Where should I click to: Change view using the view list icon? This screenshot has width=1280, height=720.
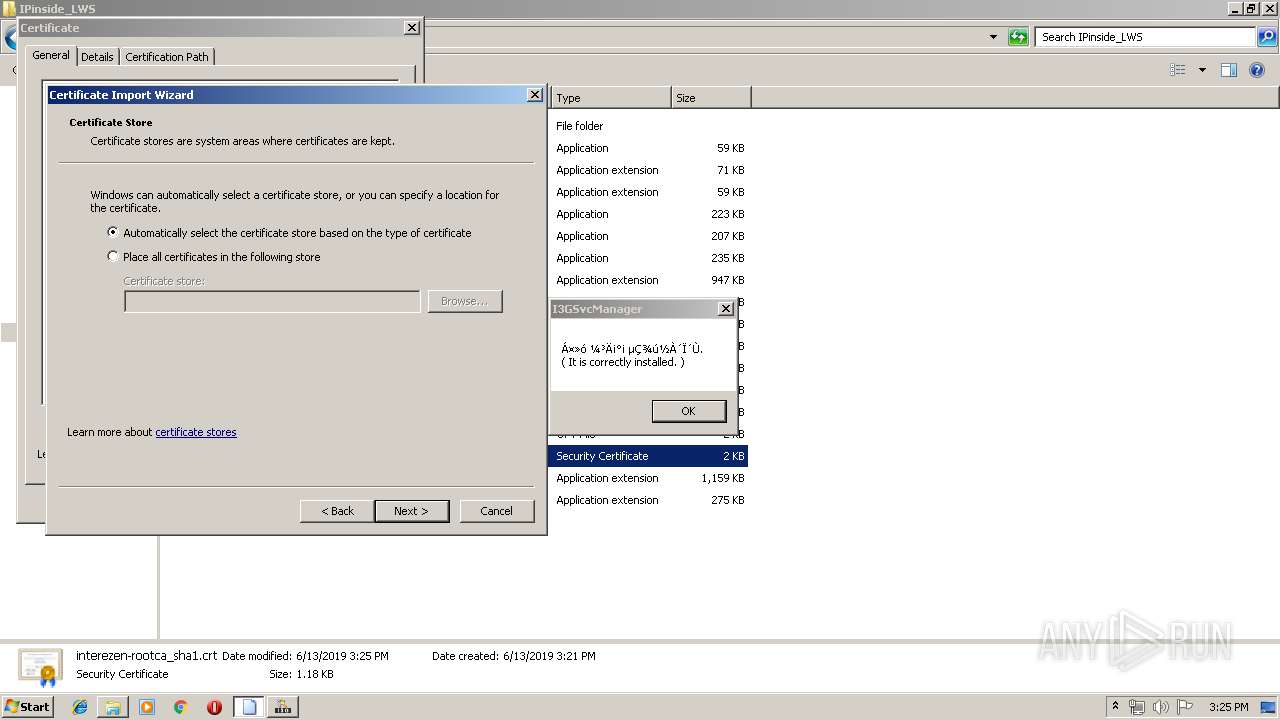[x=1178, y=70]
